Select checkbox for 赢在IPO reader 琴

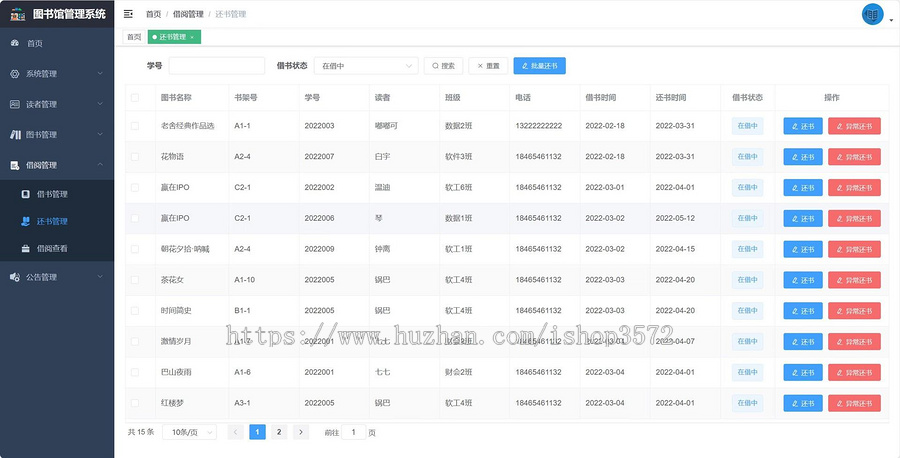coord(135,218)
